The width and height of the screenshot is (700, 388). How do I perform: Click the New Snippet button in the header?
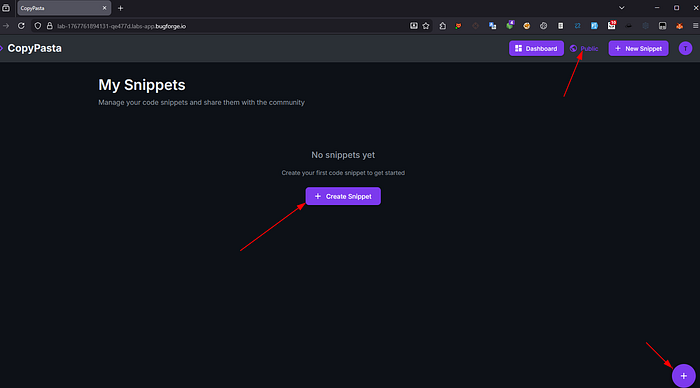click(638, 48)
